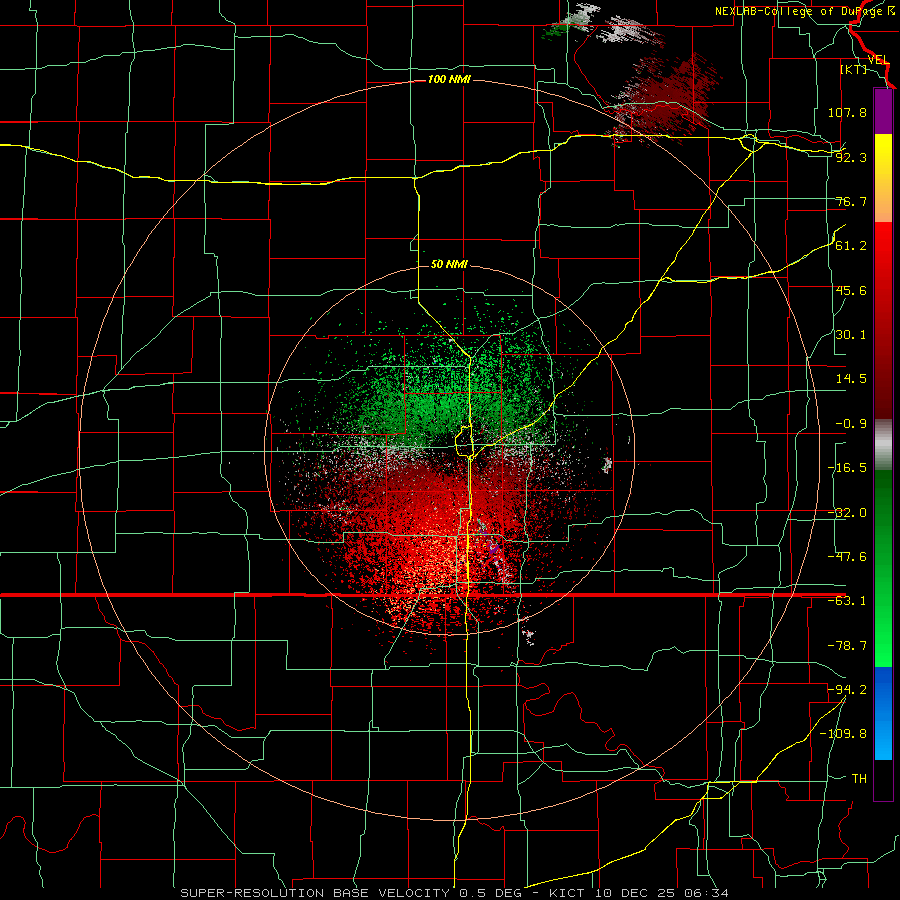900x900 pixels.
Task: Click the 76.7 velocity scale value
Action: point(851,201)
